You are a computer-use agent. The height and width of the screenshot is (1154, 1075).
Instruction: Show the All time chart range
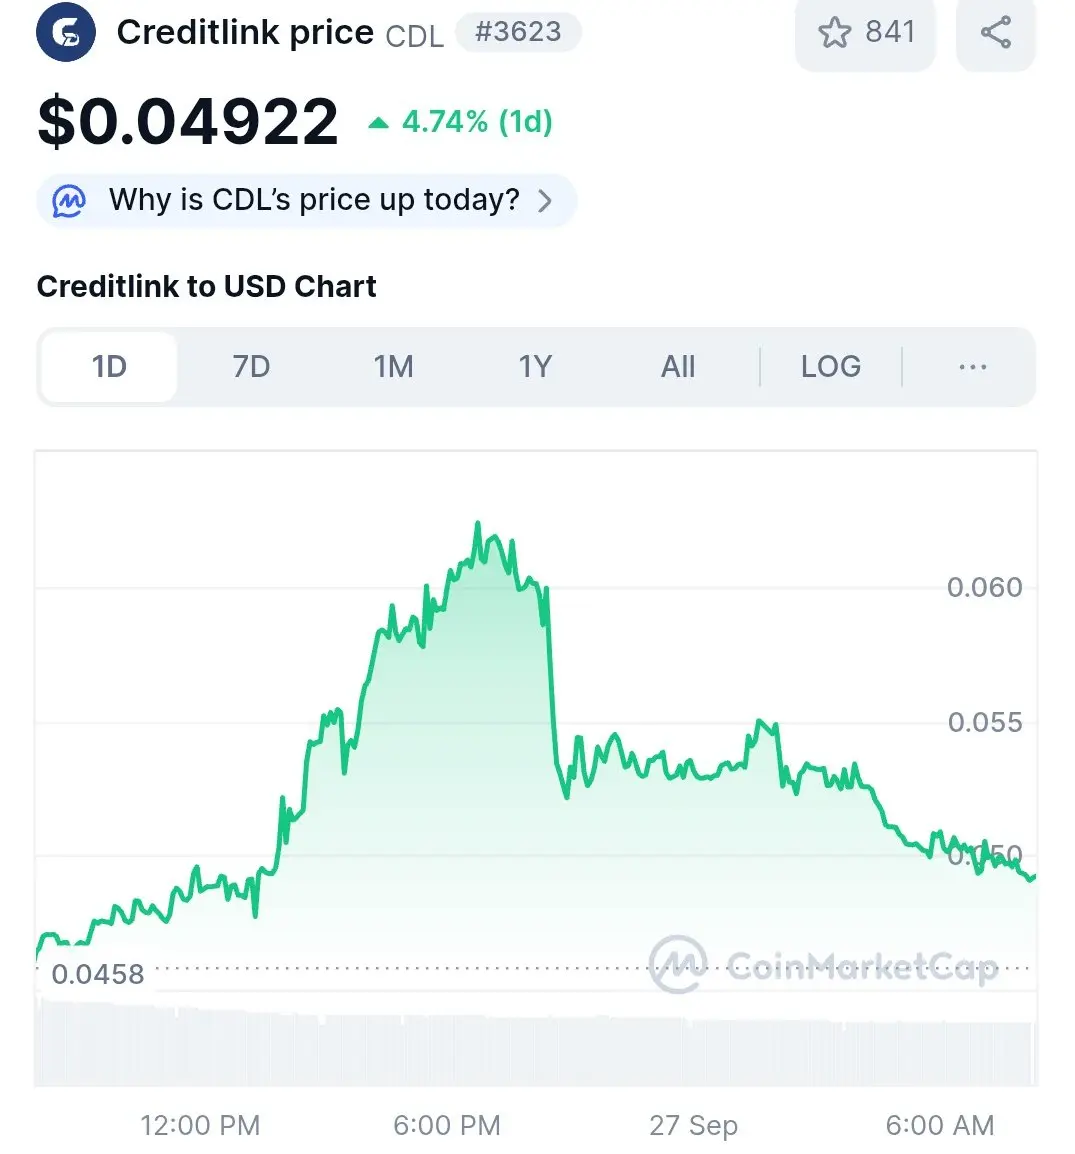pos(678,367)
